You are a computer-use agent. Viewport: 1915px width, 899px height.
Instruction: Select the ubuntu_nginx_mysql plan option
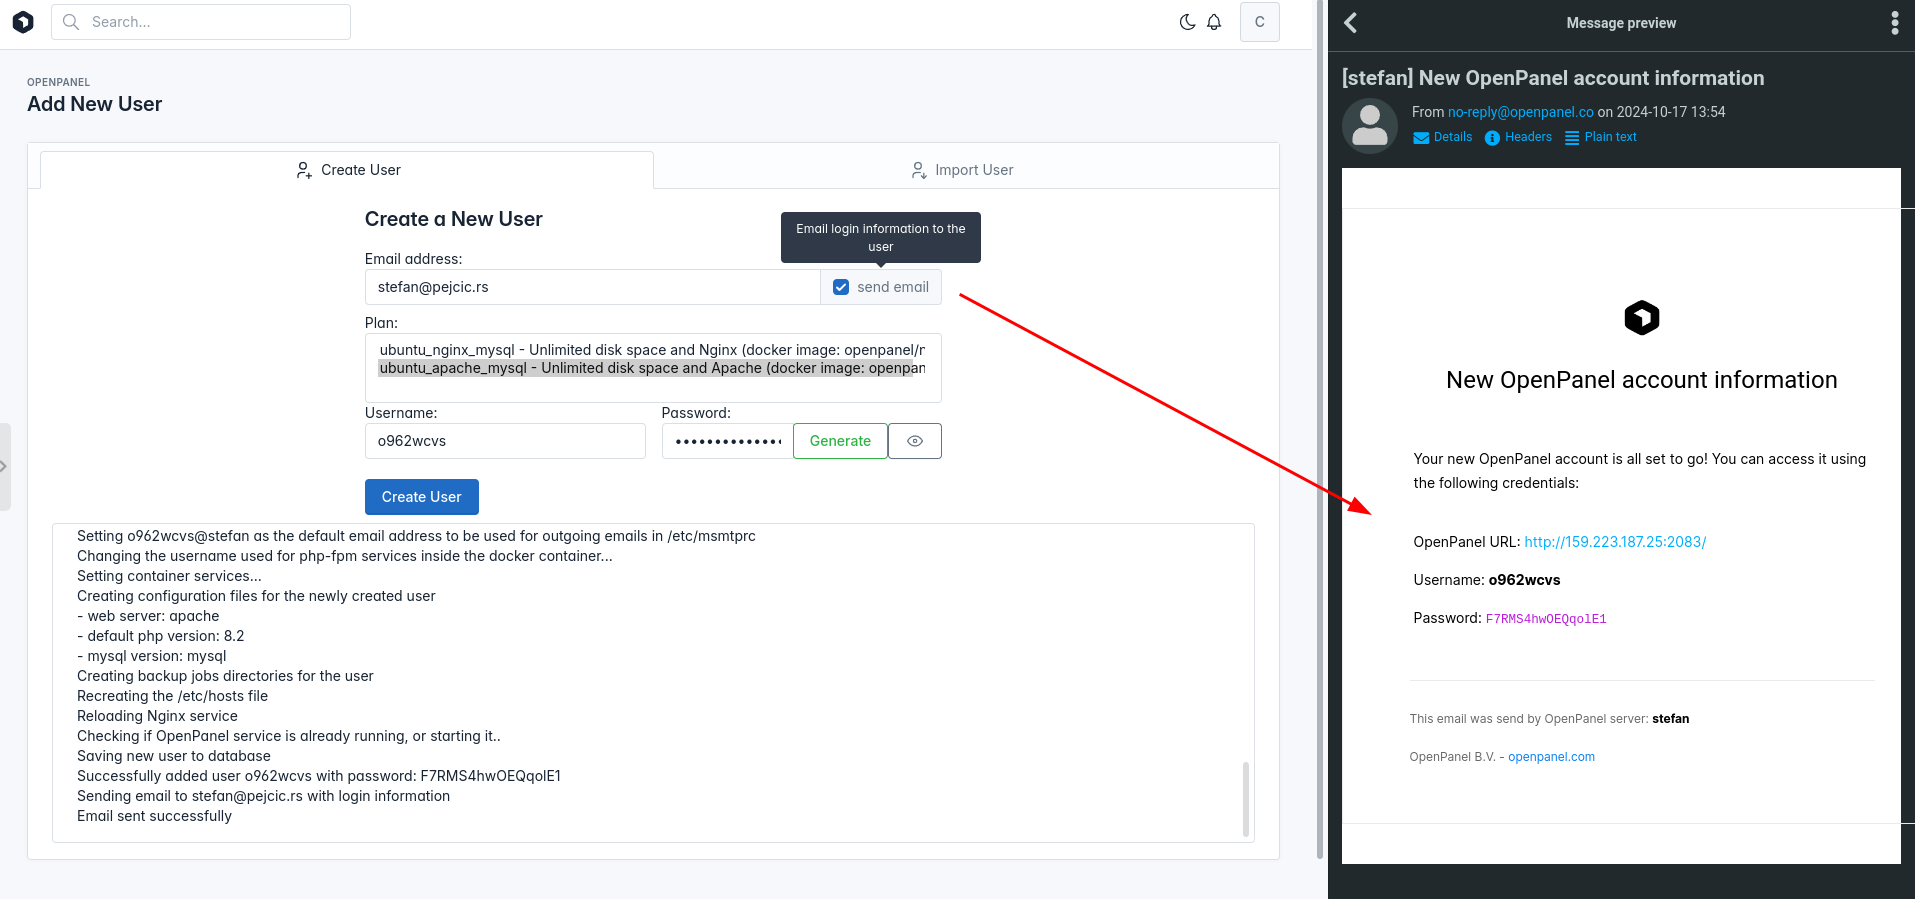(x=652, y=350)
